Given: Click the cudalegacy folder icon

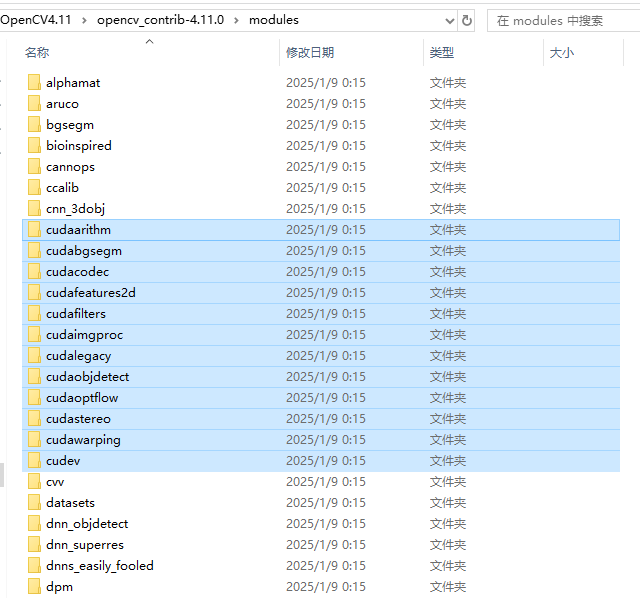Looking at the screenshot, I should (x=34, y=356).
